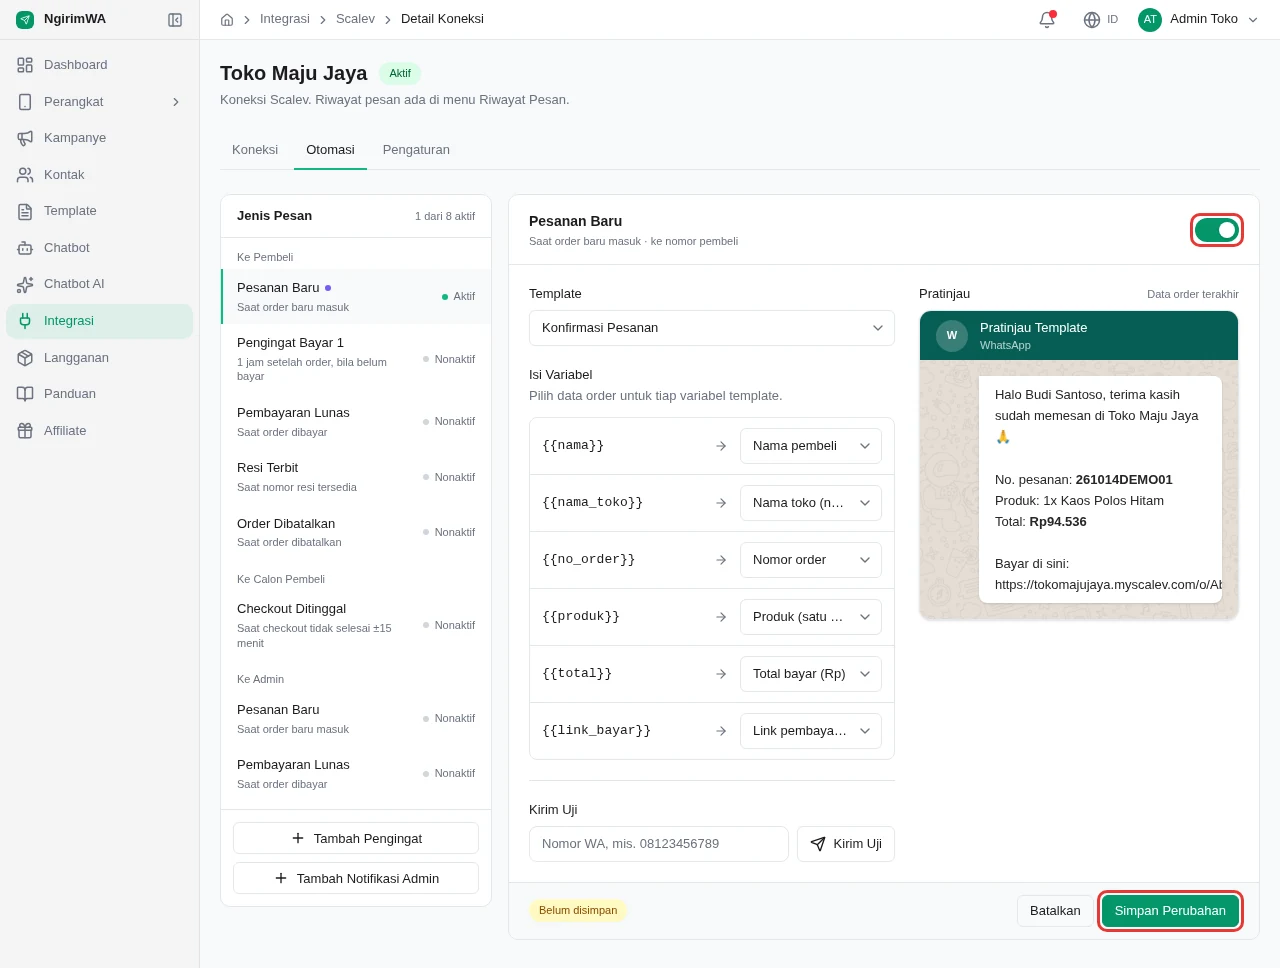Click the Chatbot AI sparkle icon
This screenshot has width=1280, height=968.
pos(25,284)
